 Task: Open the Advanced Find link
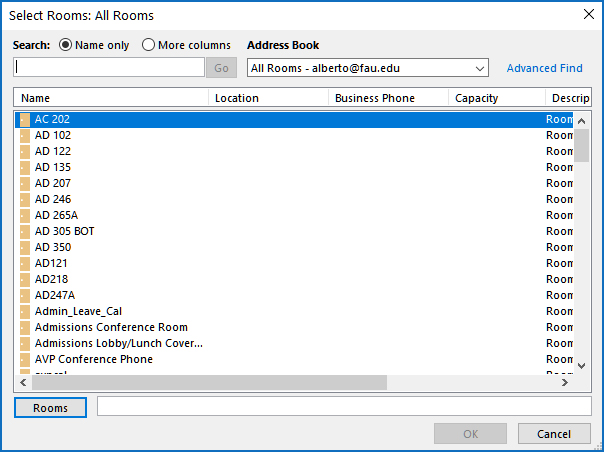pyautogui.click(x=544, y=68)
